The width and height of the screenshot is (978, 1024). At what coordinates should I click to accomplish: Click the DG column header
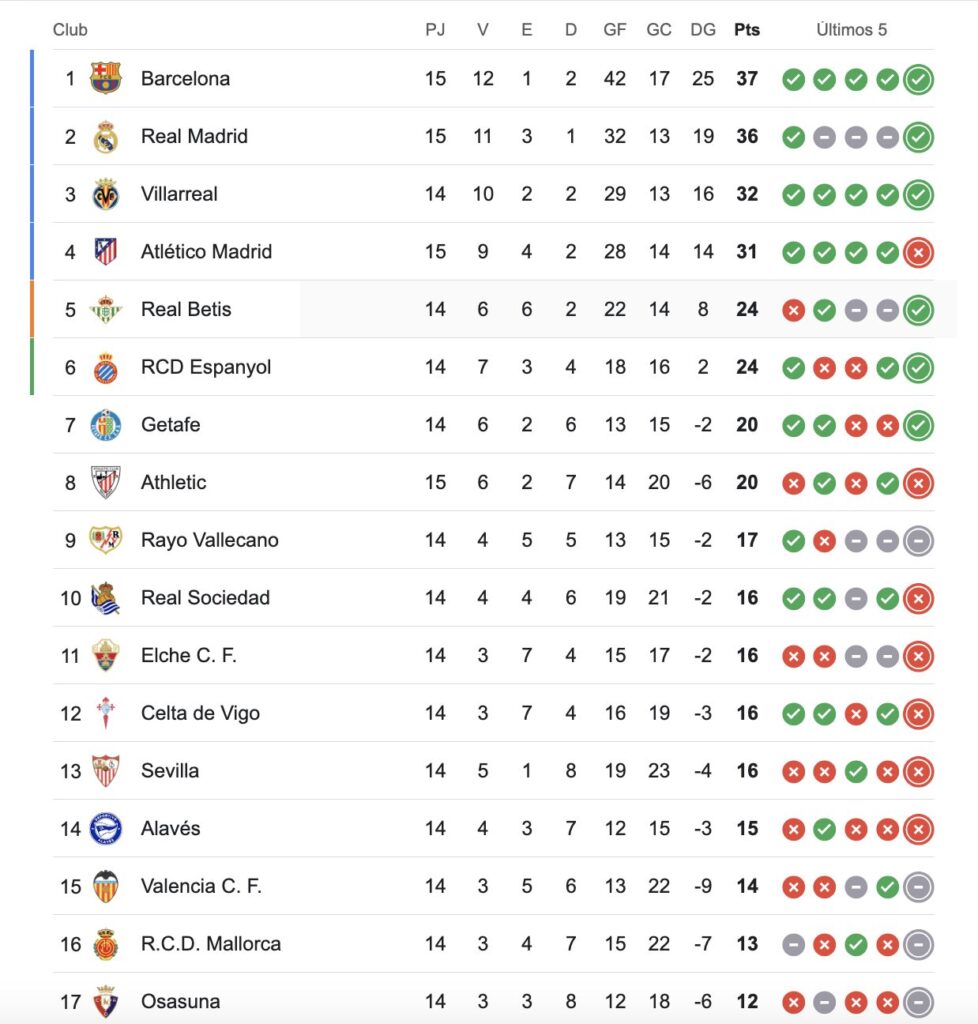pyautogui.click(x=703, y=30)
